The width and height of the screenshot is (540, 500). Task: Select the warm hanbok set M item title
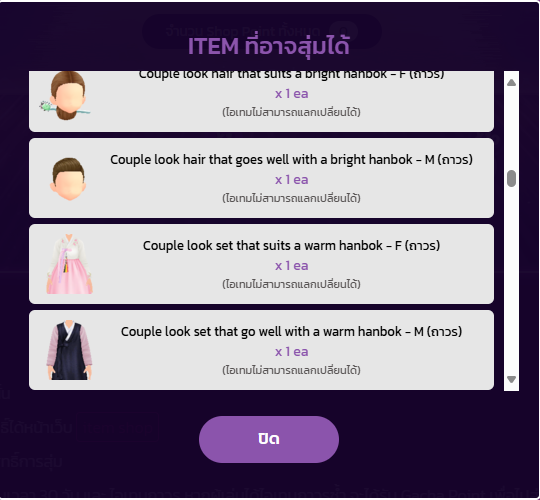click(x=291, y=332)
